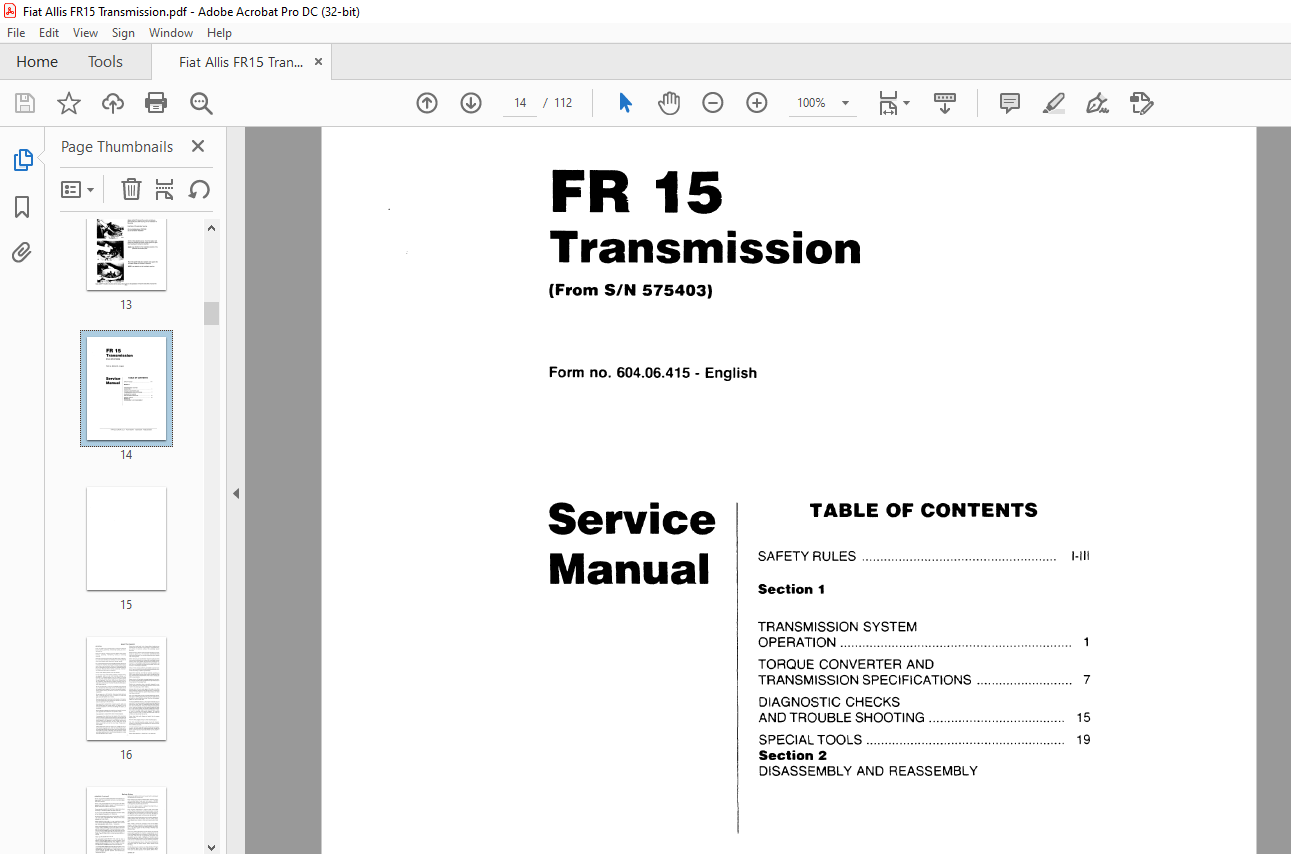Open the Window menu
The width and height of the screenshot is (1291, 854).
coord(171,33)
